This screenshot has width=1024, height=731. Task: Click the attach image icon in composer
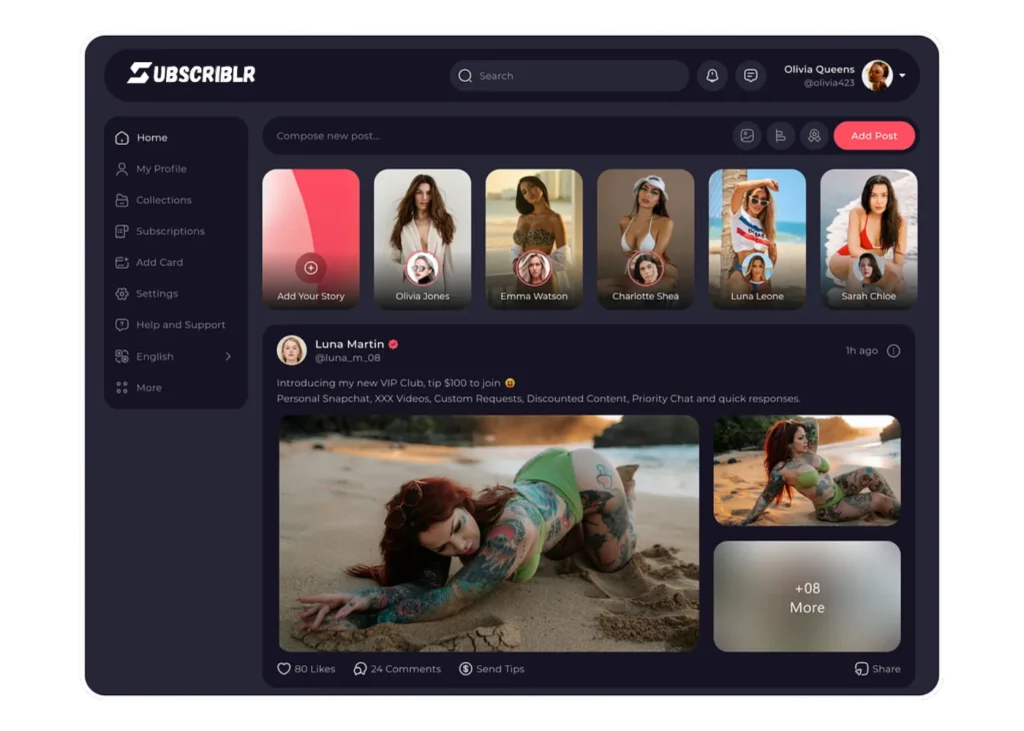(746, 136)
